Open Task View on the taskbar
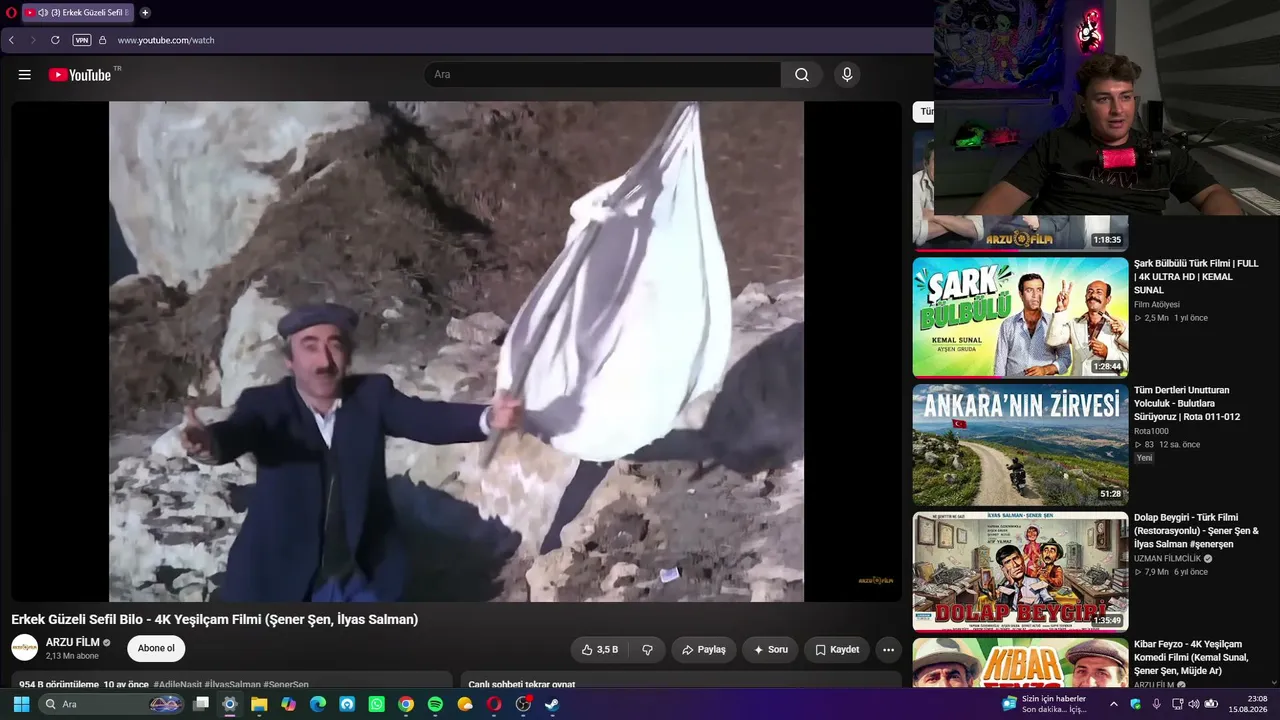 201,704
